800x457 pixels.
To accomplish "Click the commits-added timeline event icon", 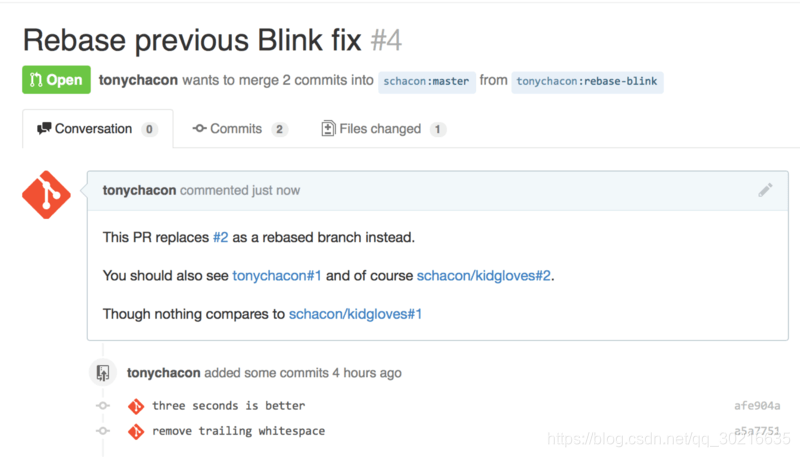I will pos(103,373).
